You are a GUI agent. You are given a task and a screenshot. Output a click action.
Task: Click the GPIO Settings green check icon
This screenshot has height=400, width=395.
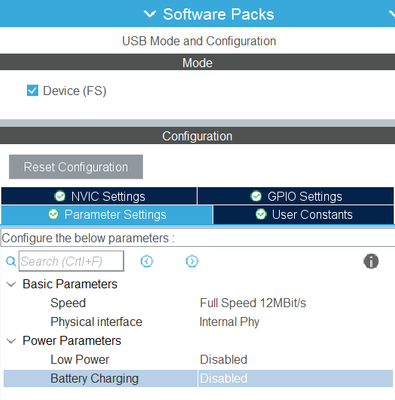[256, 196]
